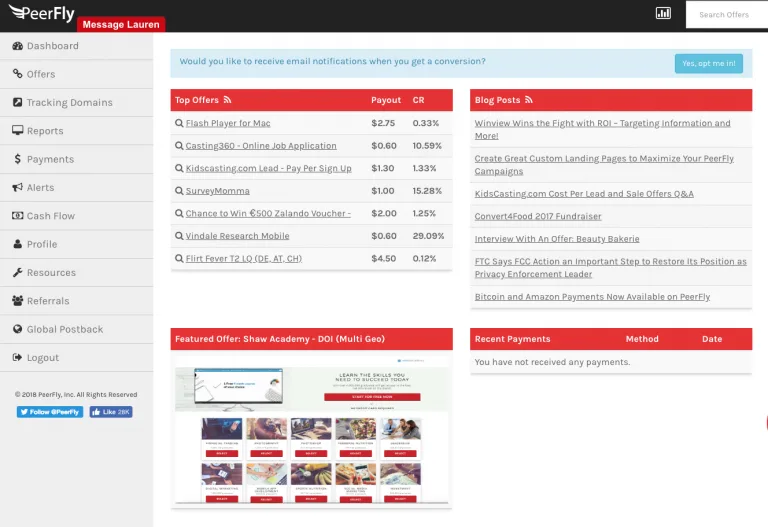
Task: Open 'Interview With An Offer: Beauty Bakerie'
Action: coord(557,239)
